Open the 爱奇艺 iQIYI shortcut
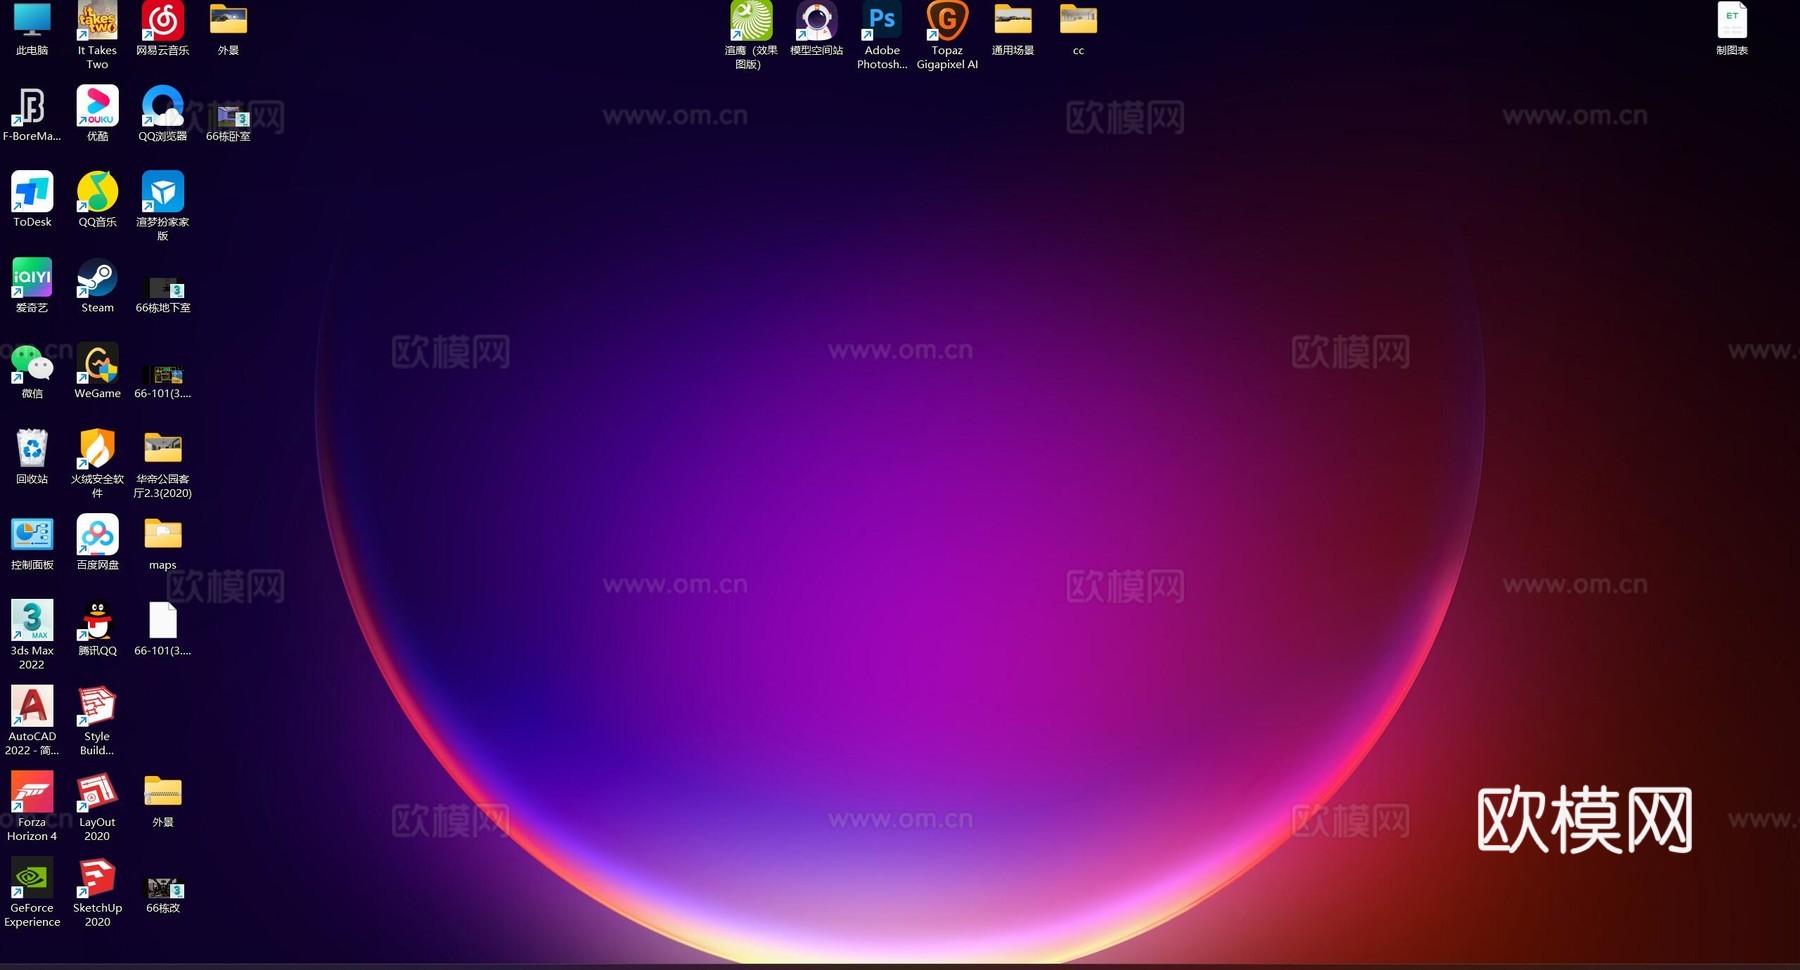Image resolution: width=1800 pixels, height=970 pixels. click(x=32, y=278)
